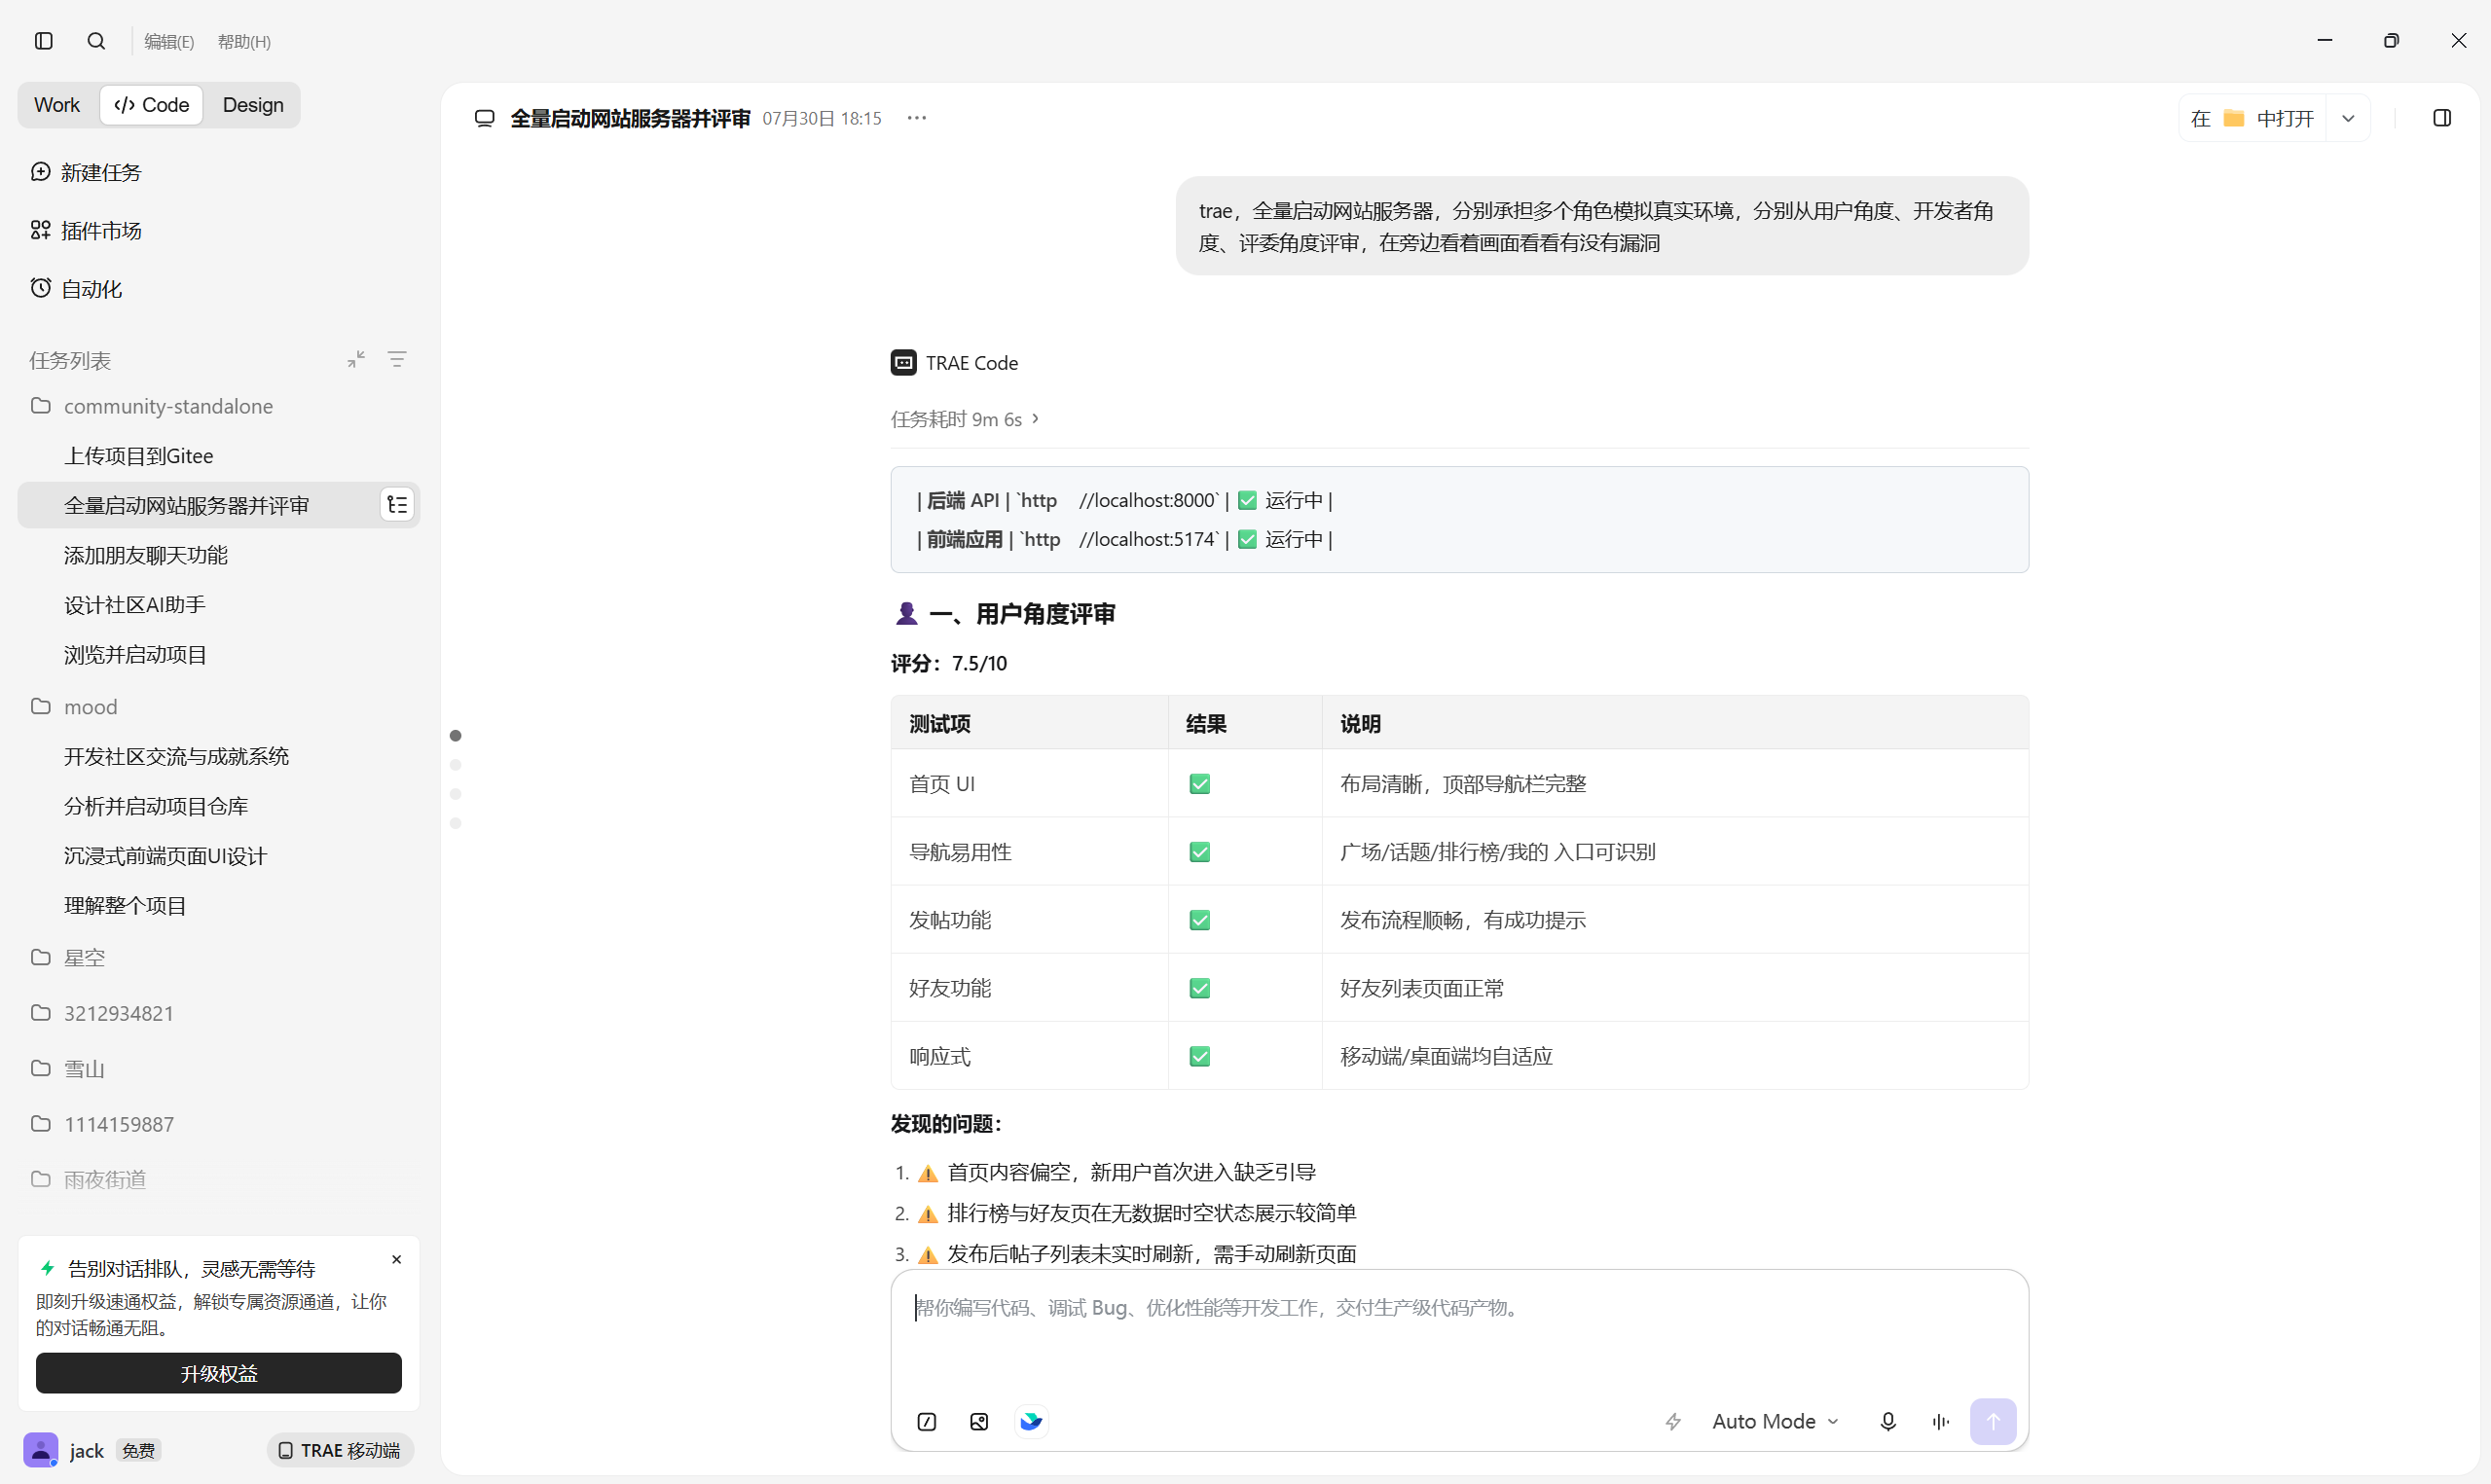The width and height of the screenshot is (2491, 1484).
Task: Send message with the arrow button
Action: 1993,1422
